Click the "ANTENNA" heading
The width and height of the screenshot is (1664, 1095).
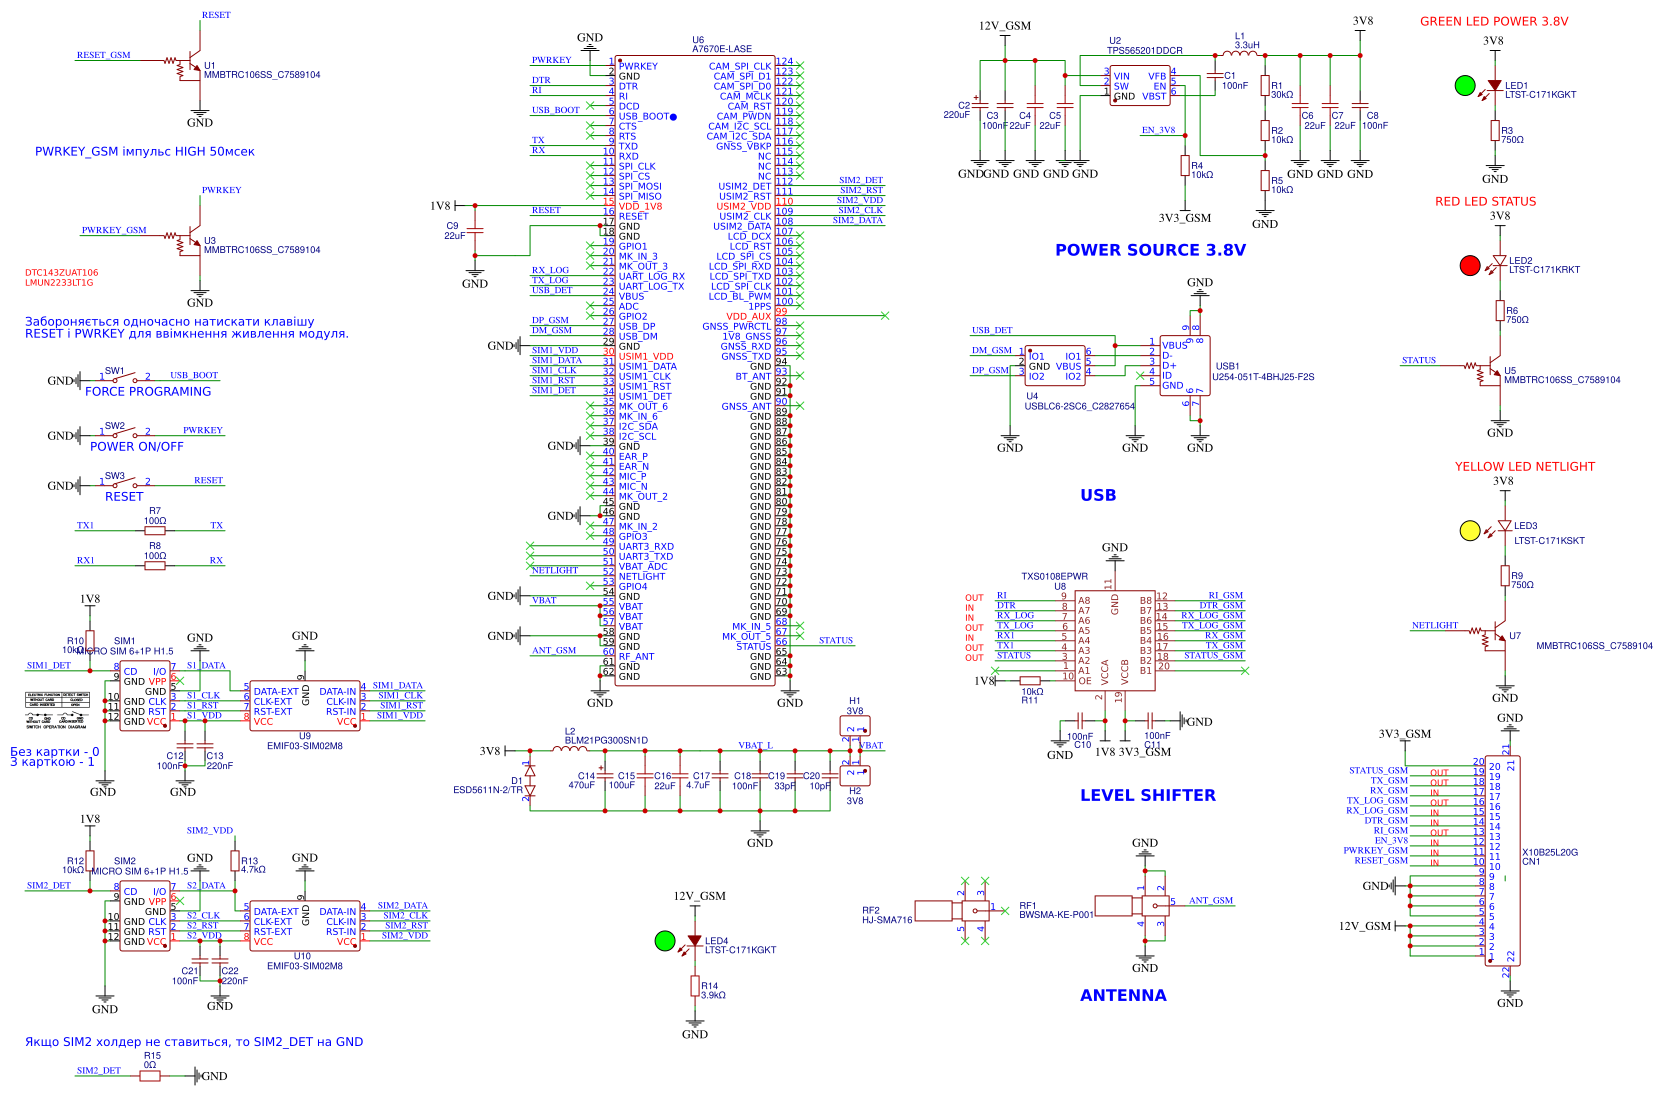[1123, 995]
